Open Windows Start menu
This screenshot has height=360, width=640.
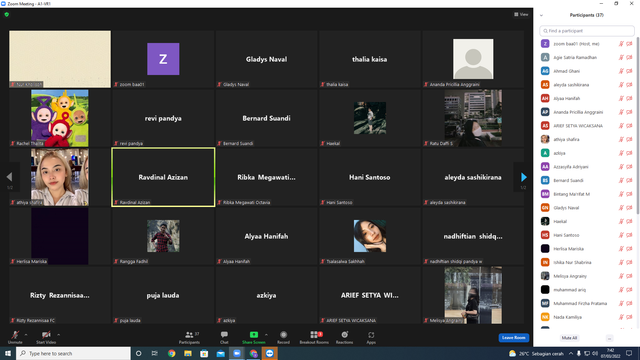pyautogui.click(x=8, y=353)
